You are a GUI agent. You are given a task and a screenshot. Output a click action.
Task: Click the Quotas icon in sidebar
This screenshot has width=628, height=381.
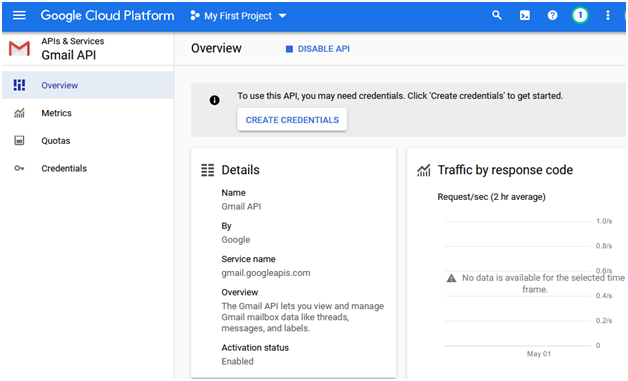click(x=19, y=140)
